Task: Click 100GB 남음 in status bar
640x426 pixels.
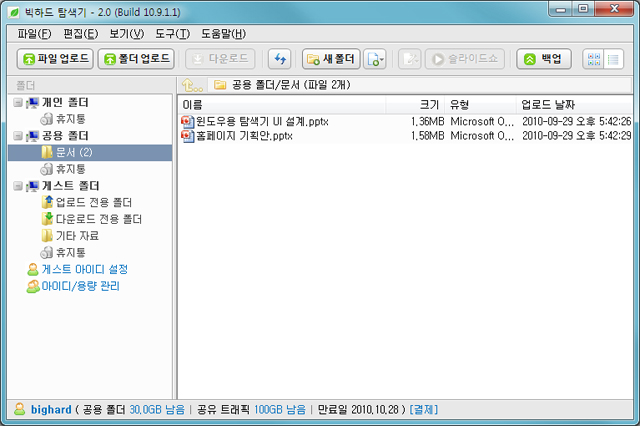Action: tap(280, 410)
